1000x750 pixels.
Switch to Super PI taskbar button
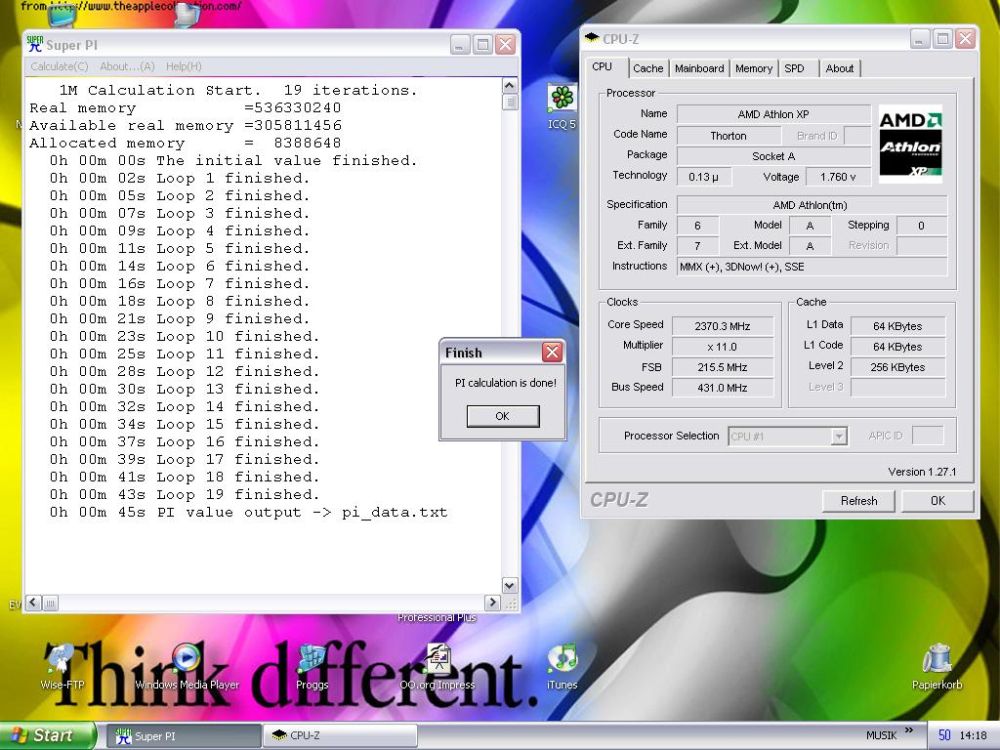[183, 736]
